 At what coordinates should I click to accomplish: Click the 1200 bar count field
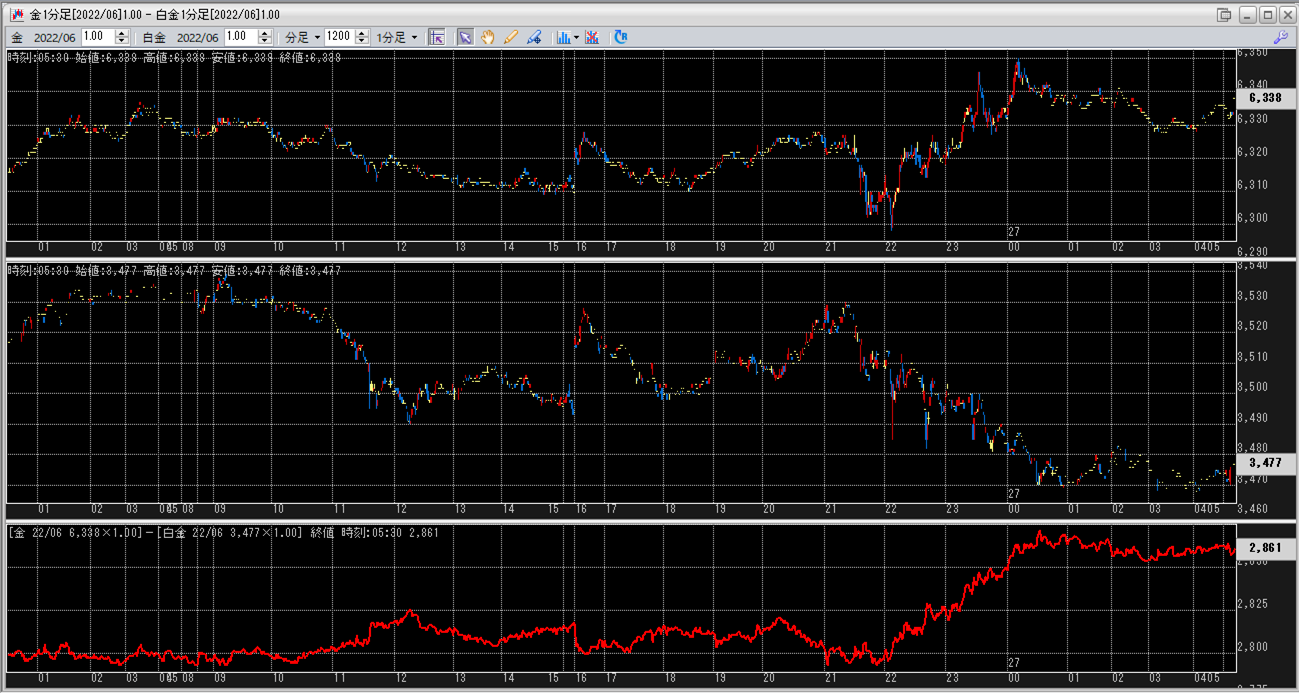point(339,37)
